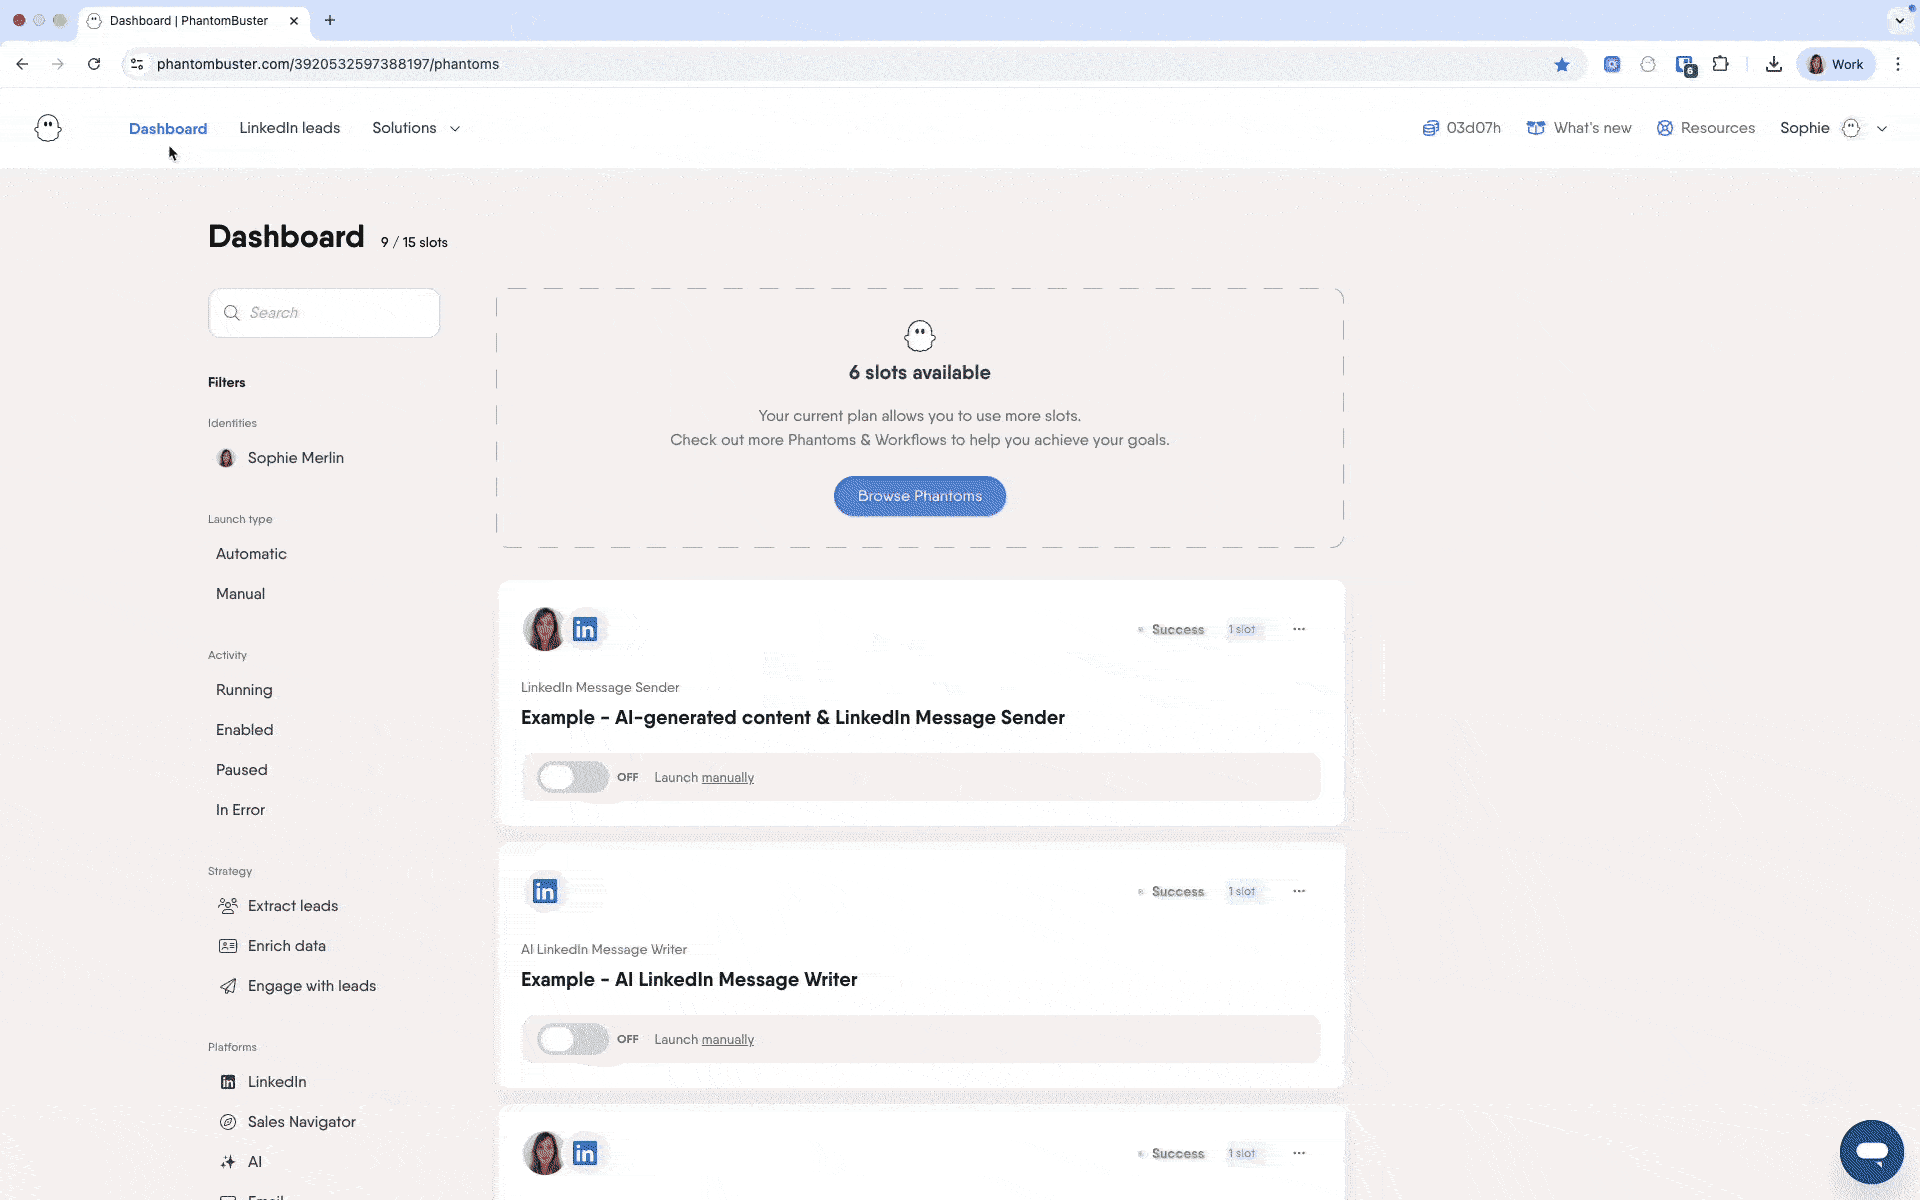
Task: Click manually link on Message Sender card
Action: click(728, 778)
